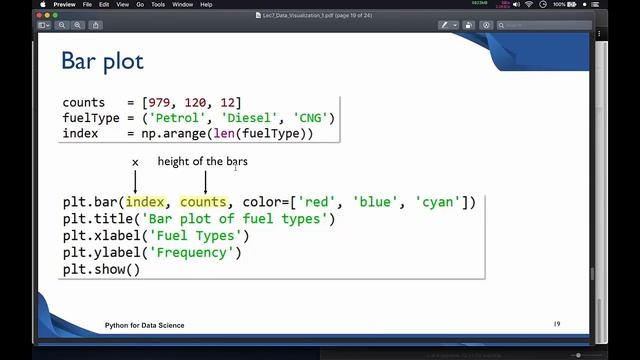This screenshot has width=640, height=360.
Task: Click the zoom slider at bottom right
Action: 578,356
